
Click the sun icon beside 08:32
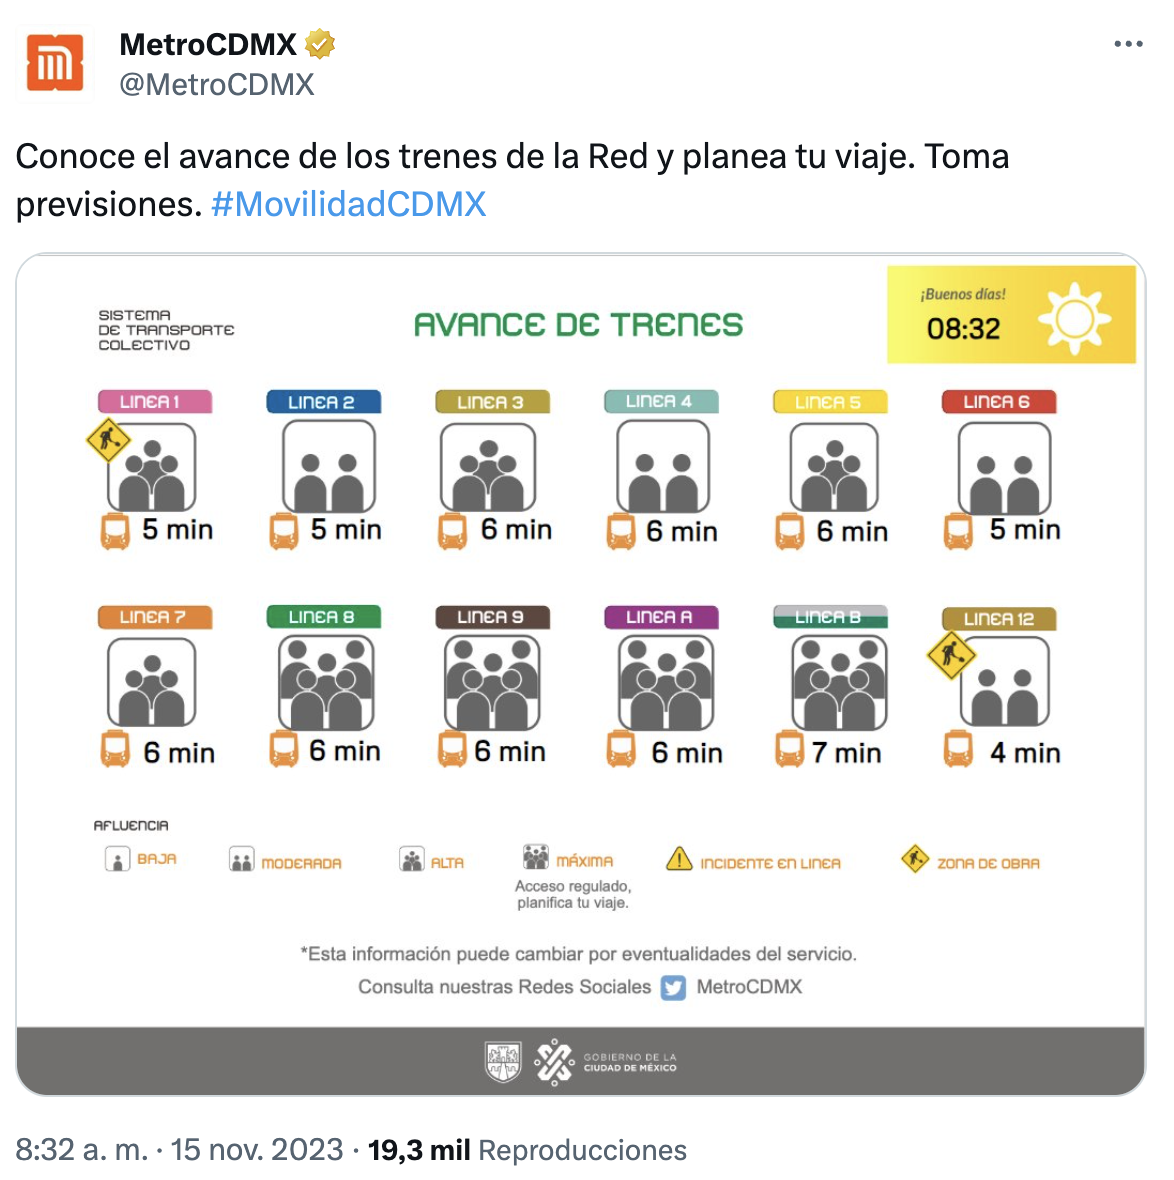pyautogui.click(x=1074, y=319)
